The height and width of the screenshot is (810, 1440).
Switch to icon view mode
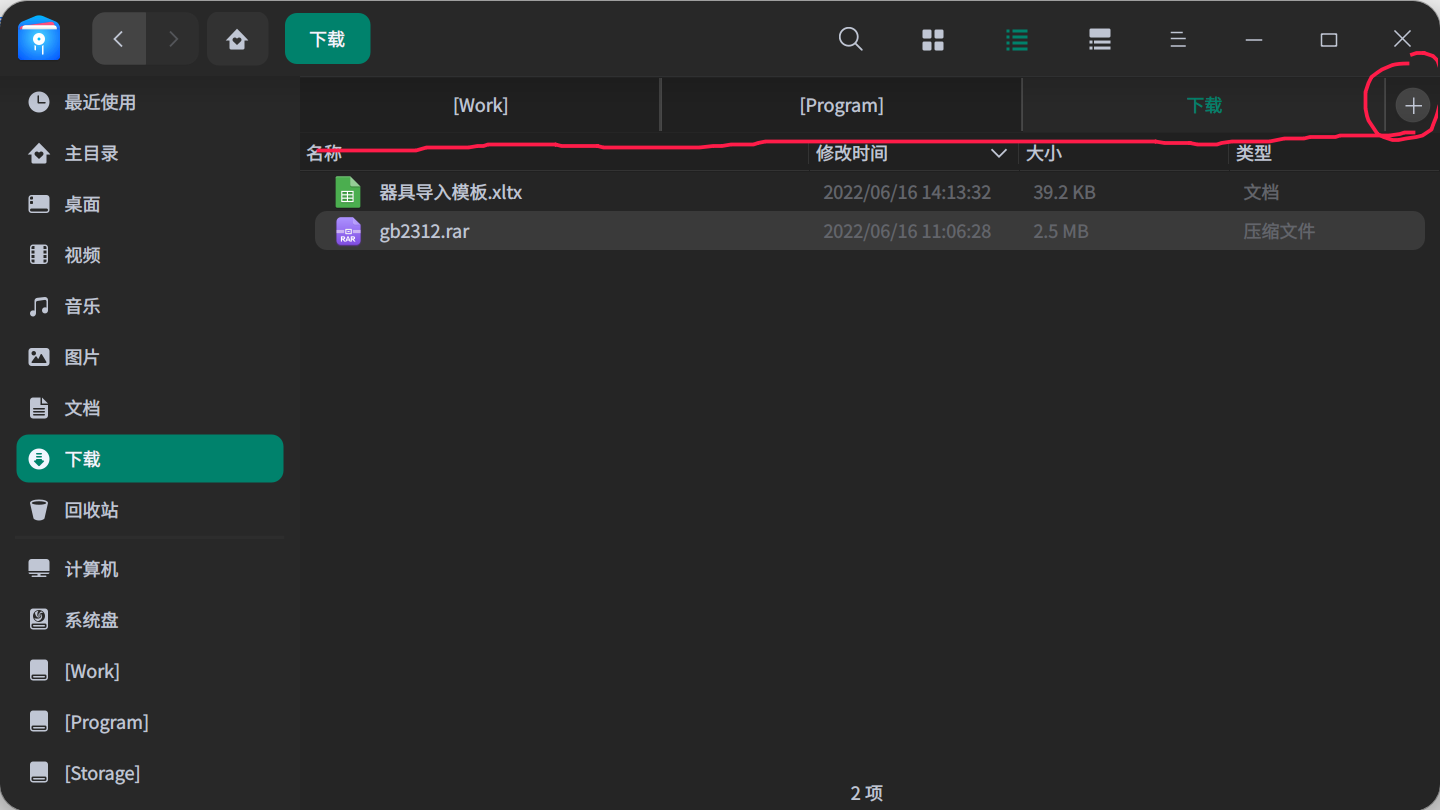click(x=933, y=39)
